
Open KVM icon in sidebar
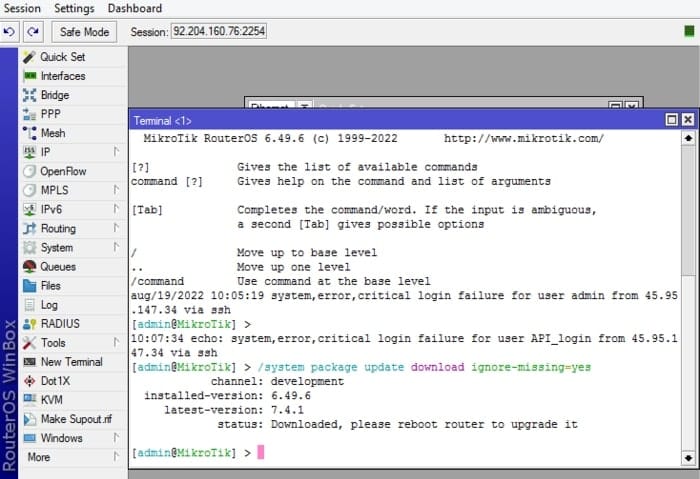click(29, 400)
